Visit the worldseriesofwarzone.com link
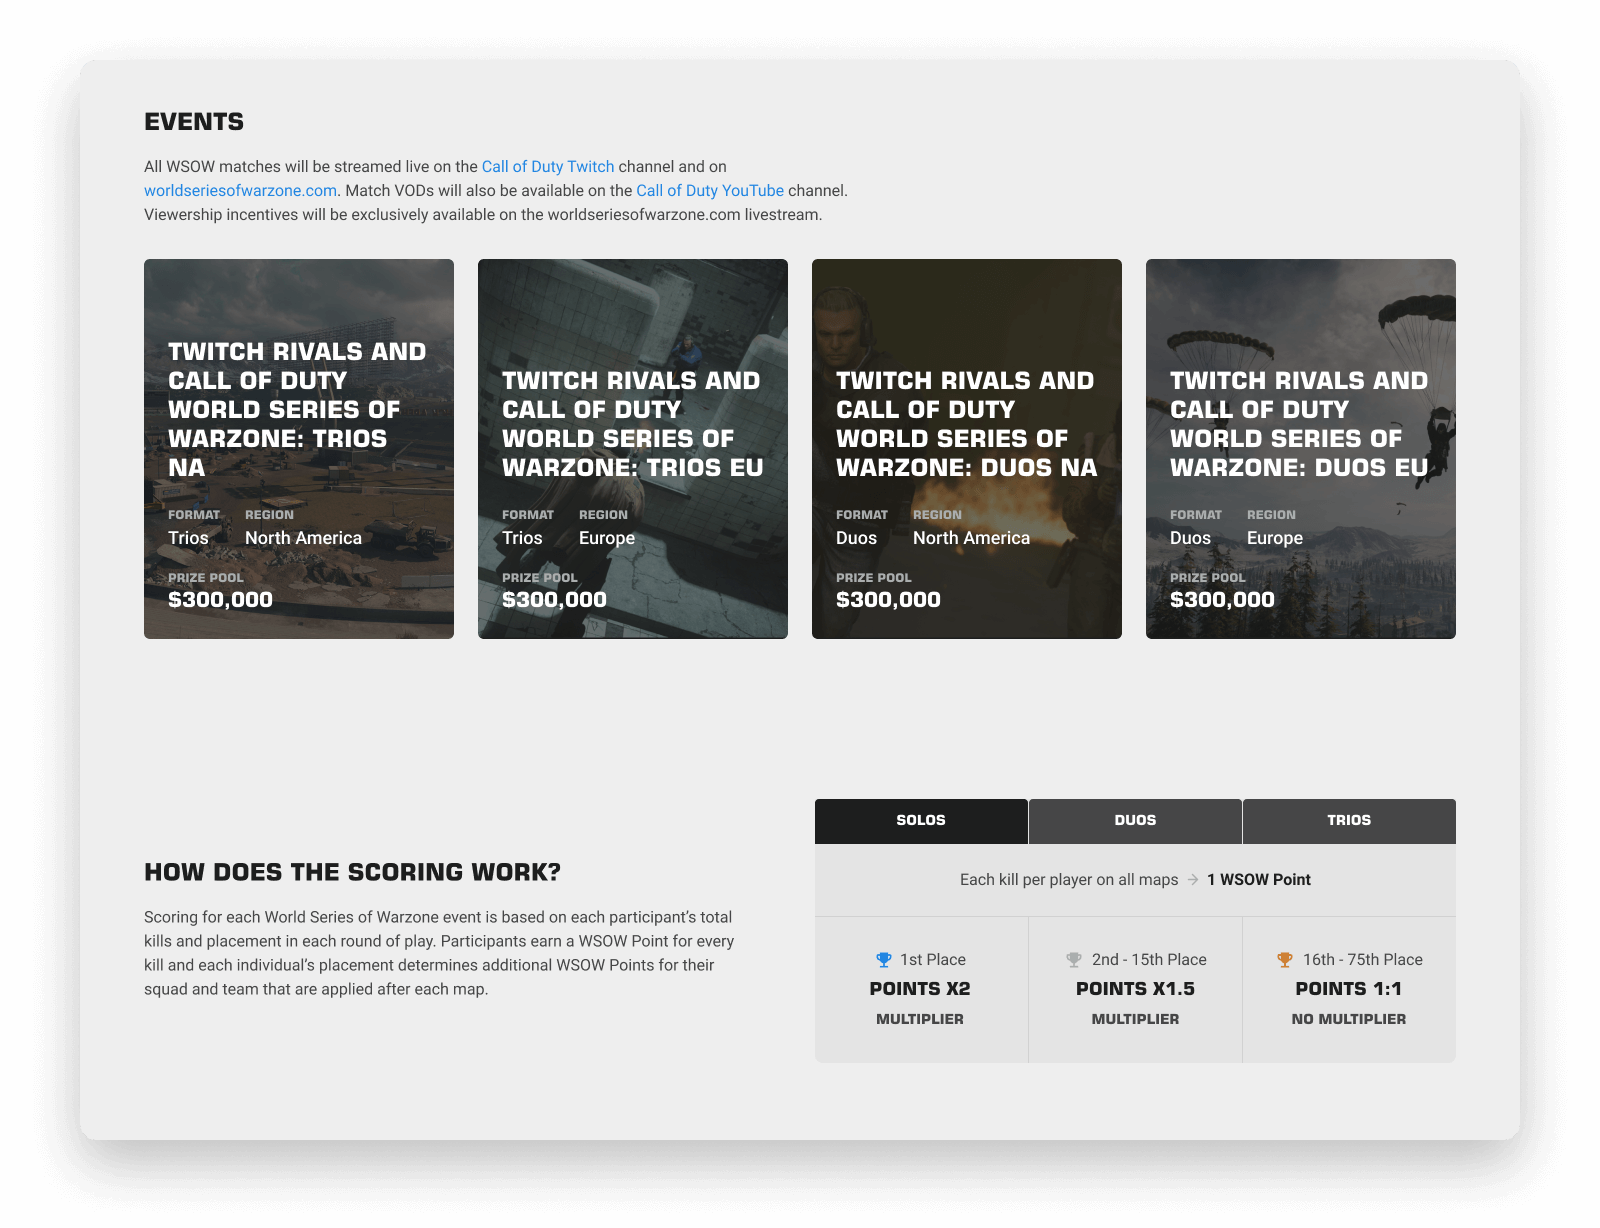Screen dimensions: 1600x1228 click(x=240, y=191)
